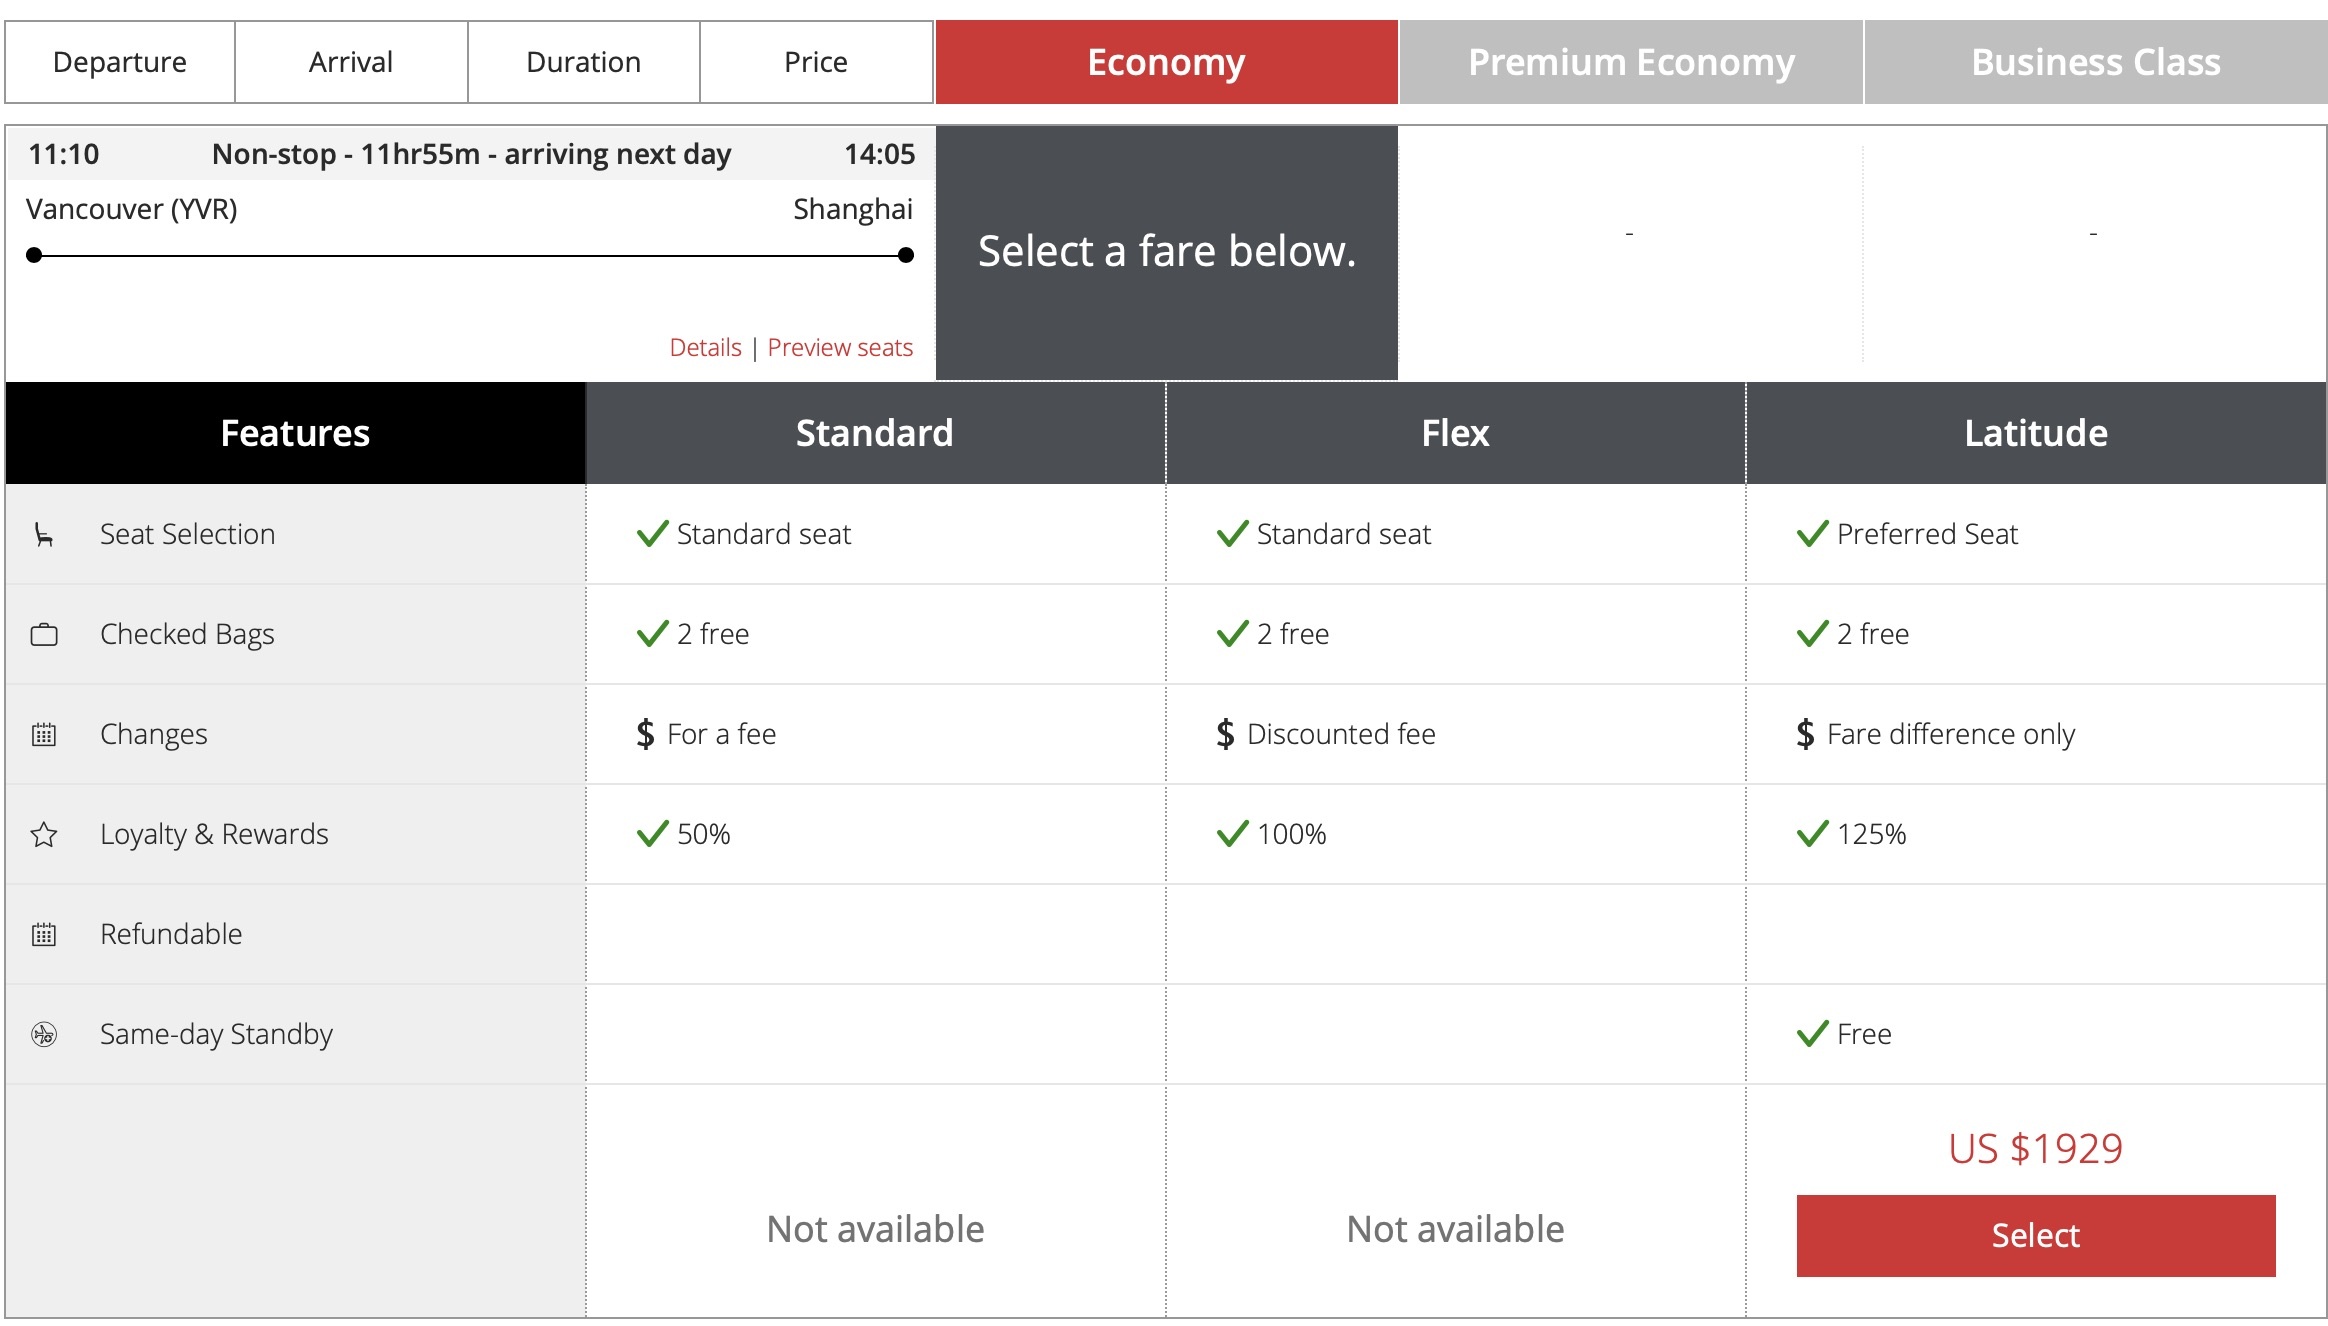
Task: Select the Latitude fare for US $1929
Action: click(2035, 1236)
